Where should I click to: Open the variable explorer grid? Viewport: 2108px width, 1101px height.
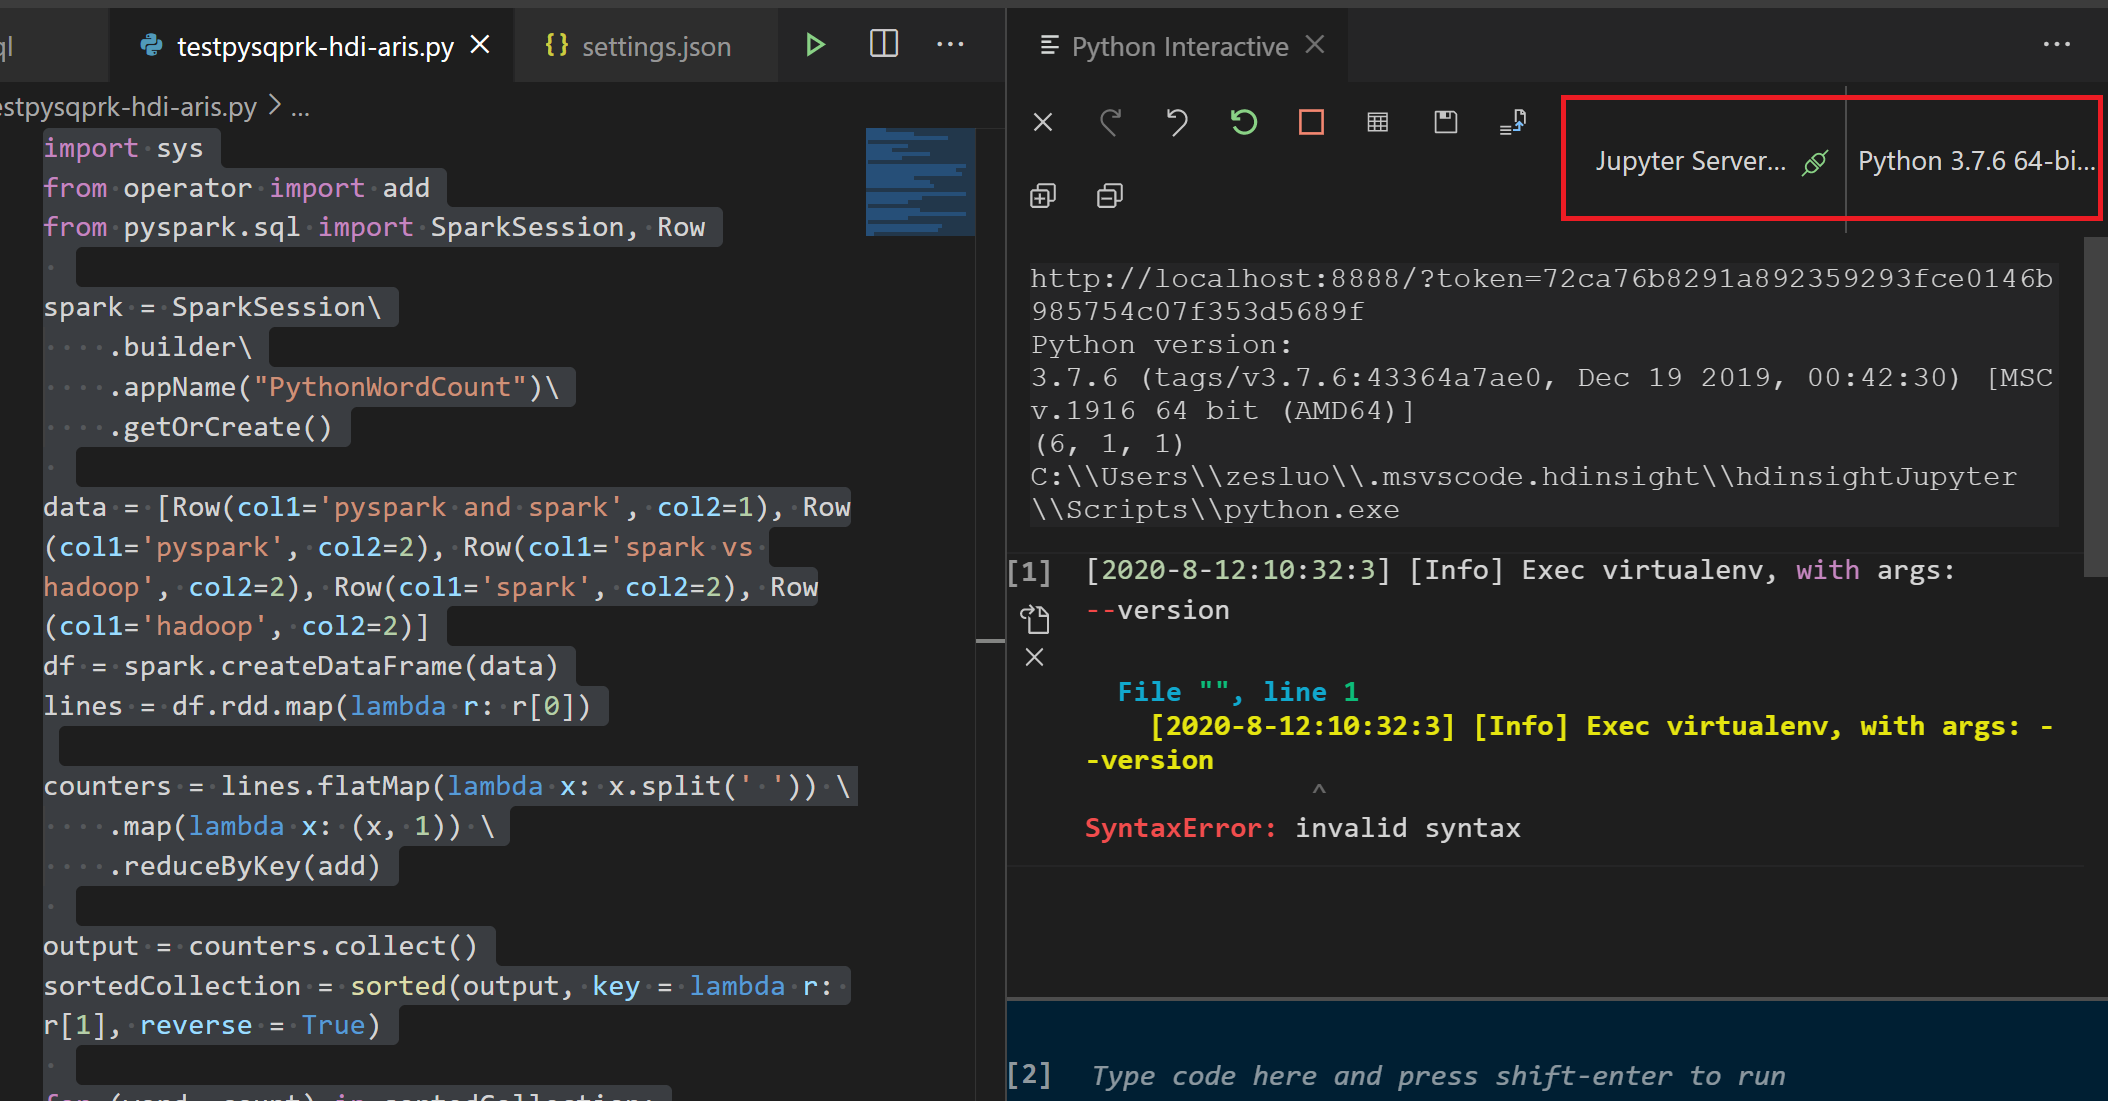point(1377,122)
